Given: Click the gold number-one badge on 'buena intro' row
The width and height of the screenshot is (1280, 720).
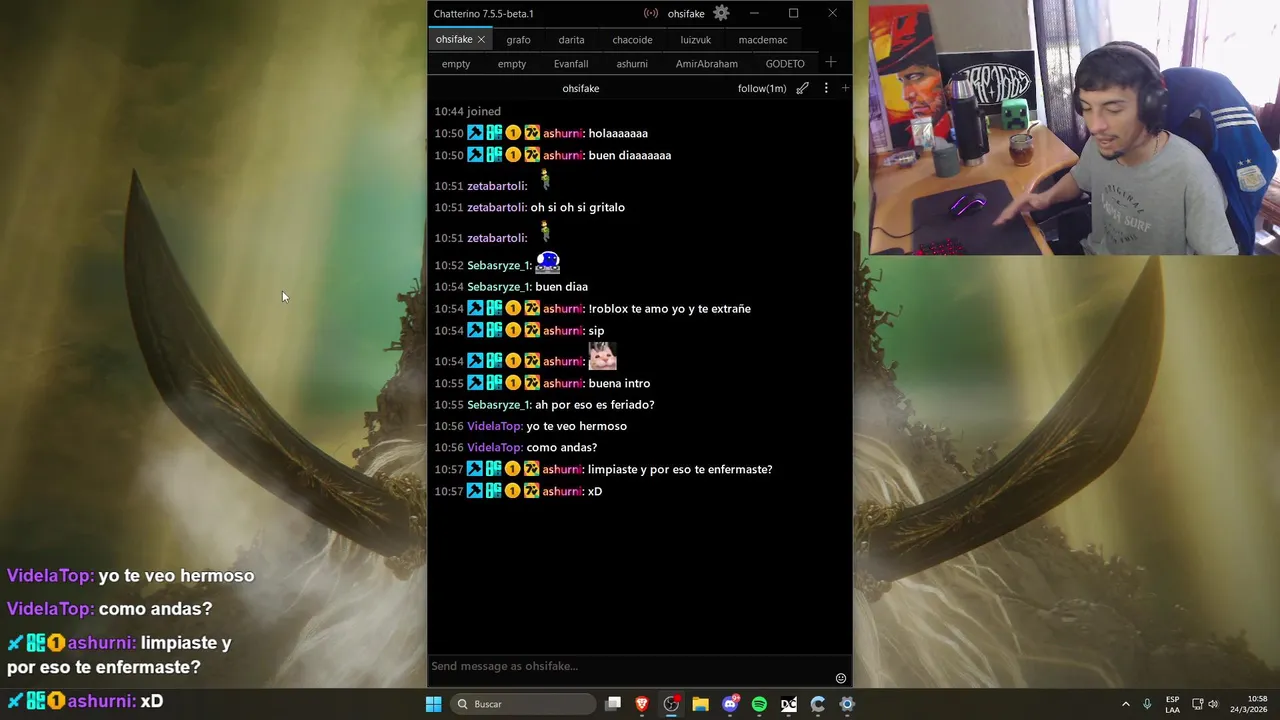Looking at the screenshot, I should [513, 383].
